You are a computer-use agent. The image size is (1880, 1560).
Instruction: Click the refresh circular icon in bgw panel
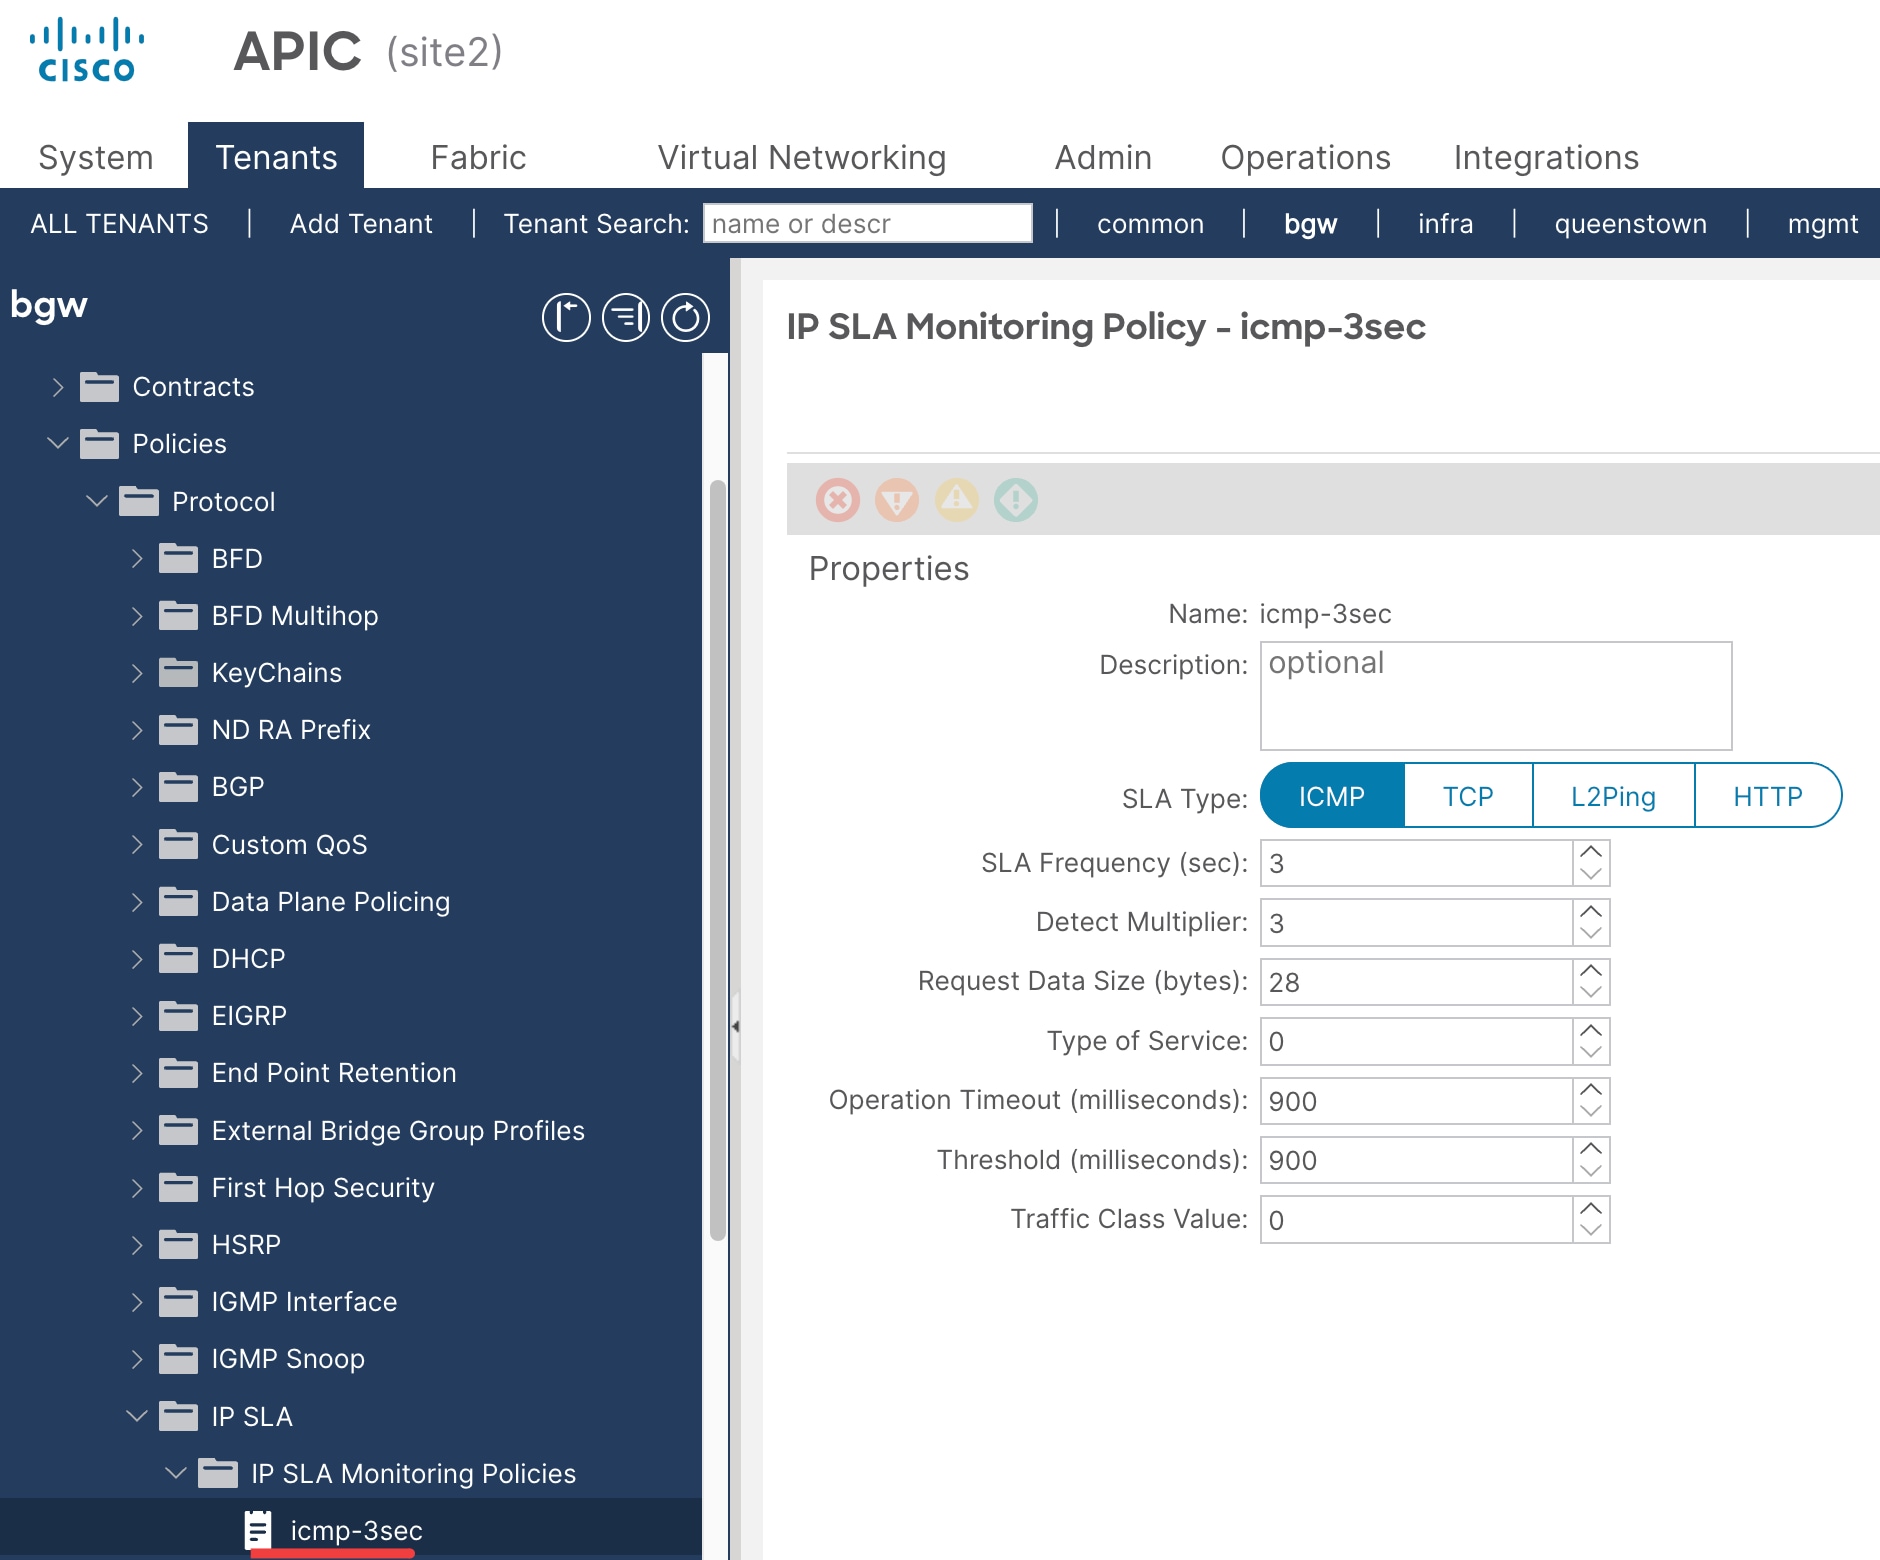click(686, 318)
